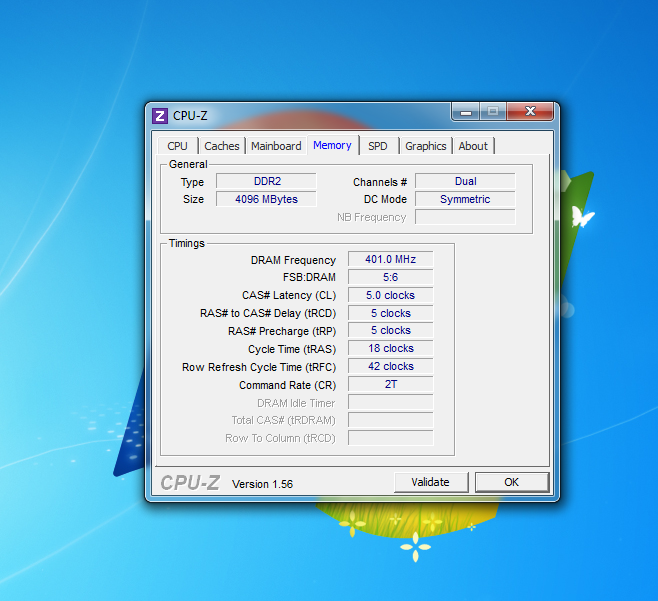658x601 pixels.
Task: Click the Cycle Time value 18 clocks
Action: tap(391, 348)
